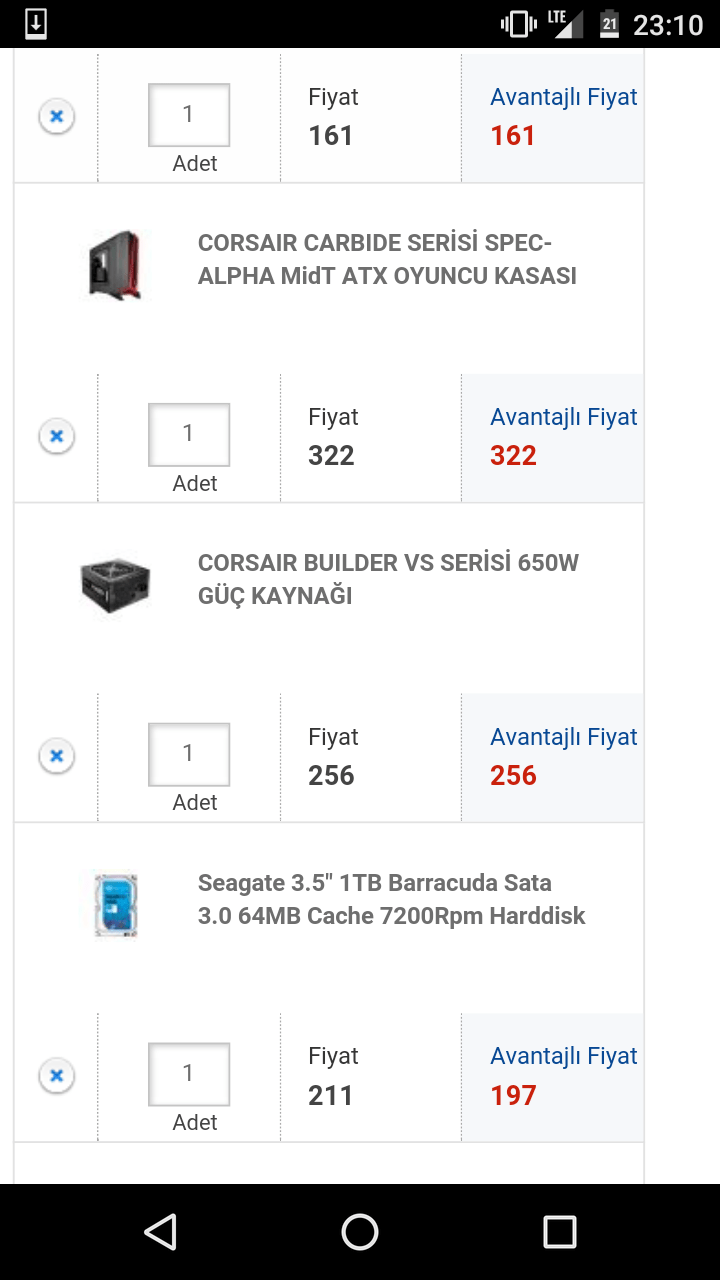
Task: Edit quantity of Seagate 1TB harddisk
Action: [189, 1074]
